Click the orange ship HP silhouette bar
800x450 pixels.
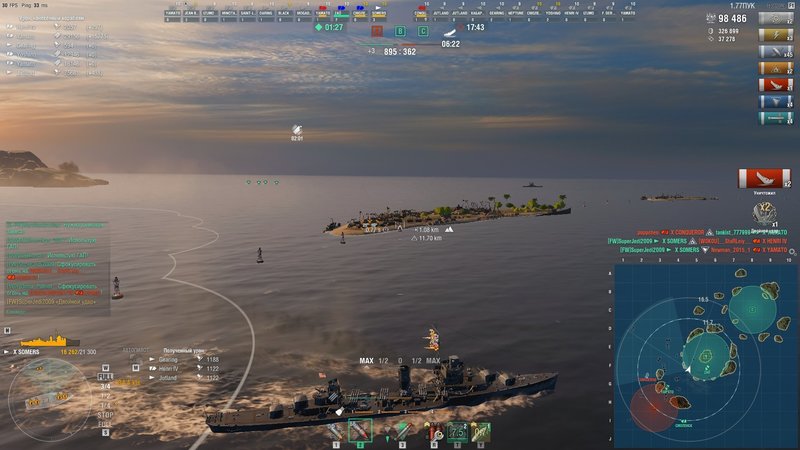pyautogui.click(x=49, y=340)
